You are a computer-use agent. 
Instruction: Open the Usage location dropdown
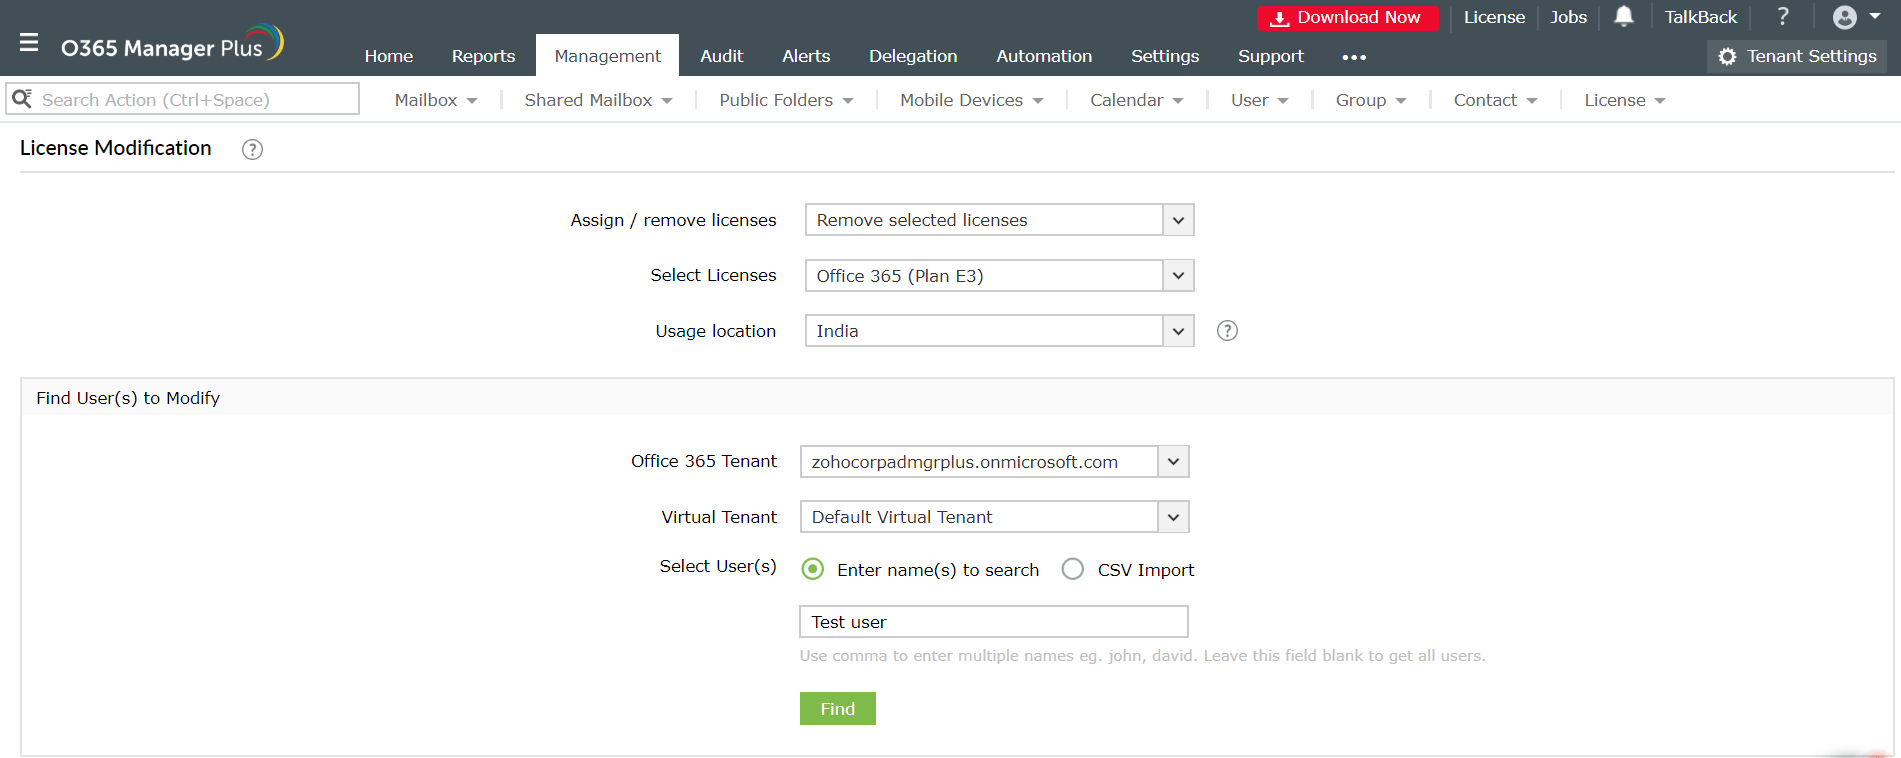click(999, 331)
